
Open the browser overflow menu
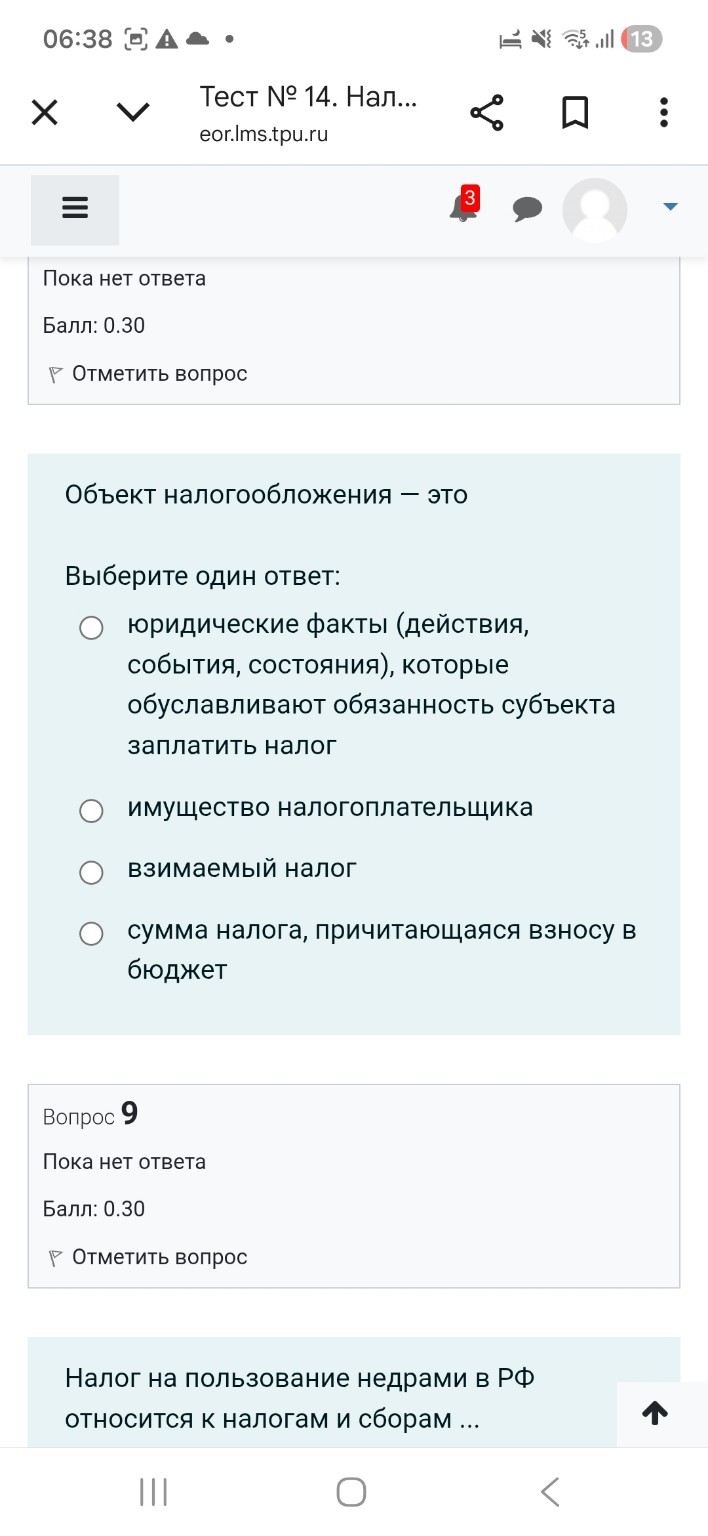click(663, 112)
